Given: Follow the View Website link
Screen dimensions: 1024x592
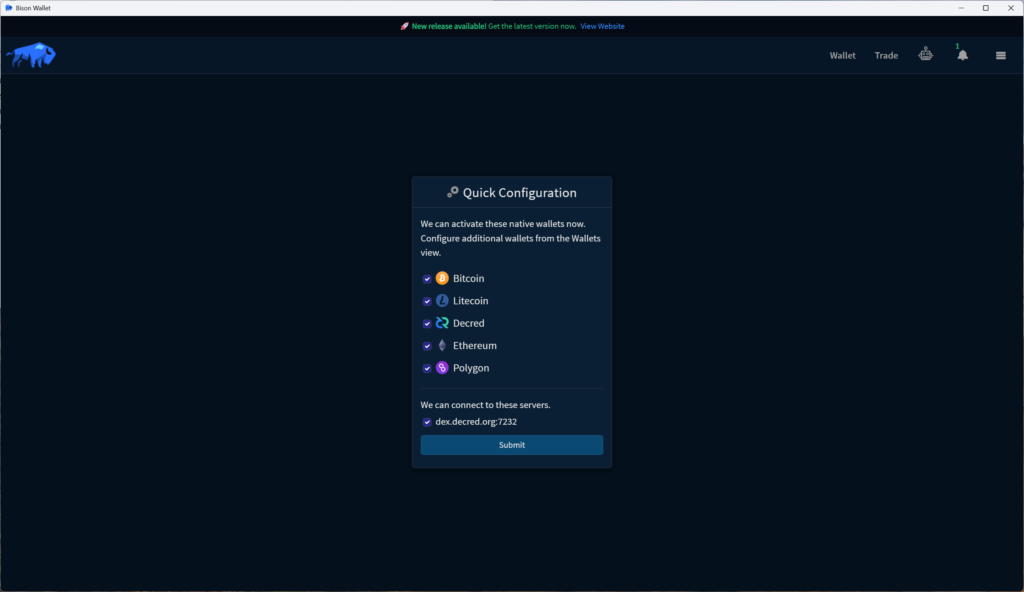Looking at the screenshot, I should point(602,26).
